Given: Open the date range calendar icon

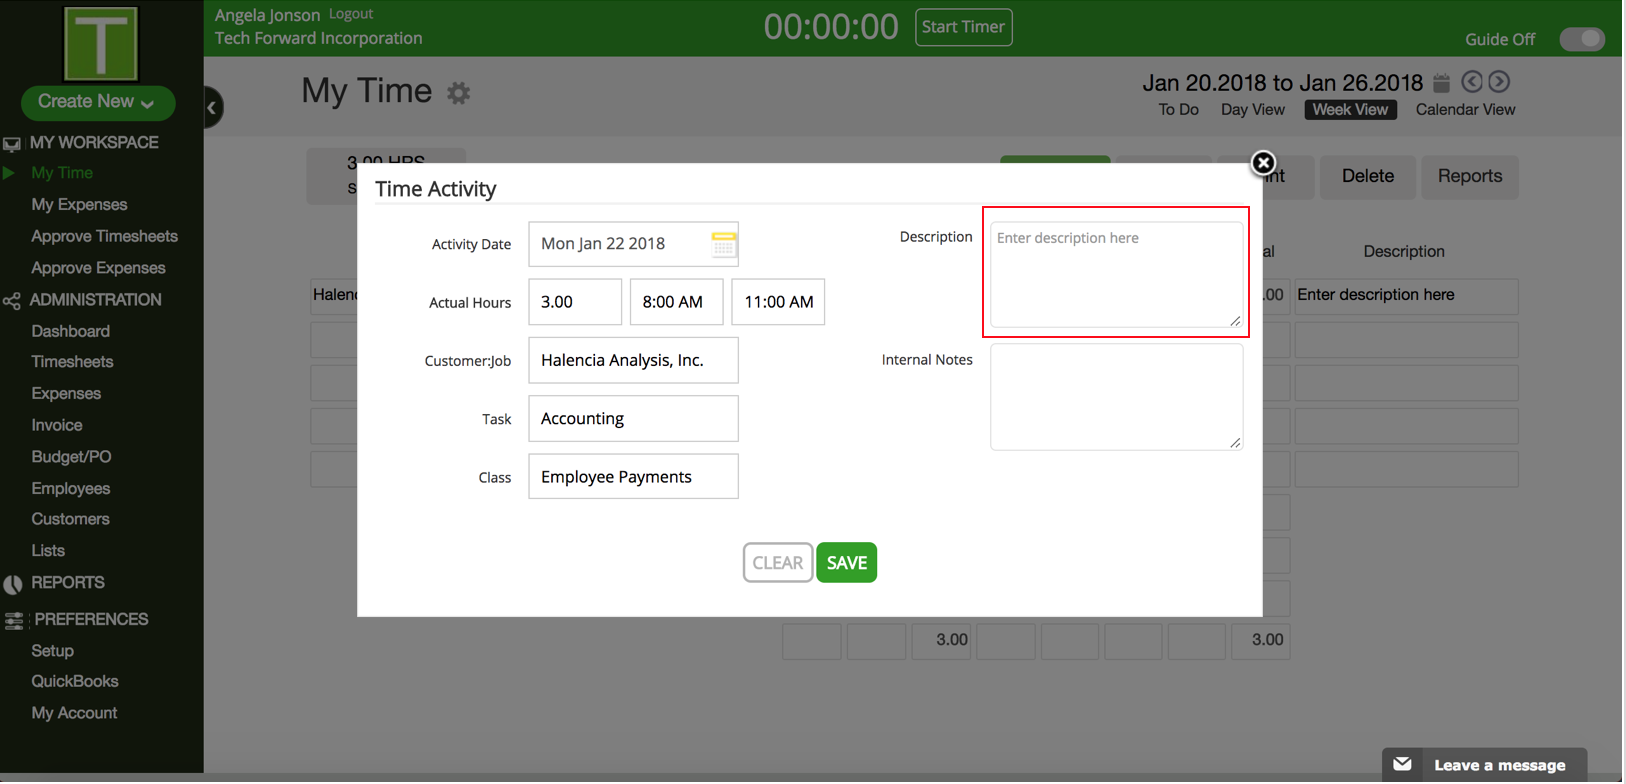Looking at the screenshot, I should pyautogui.click(x=1441, y=83).
